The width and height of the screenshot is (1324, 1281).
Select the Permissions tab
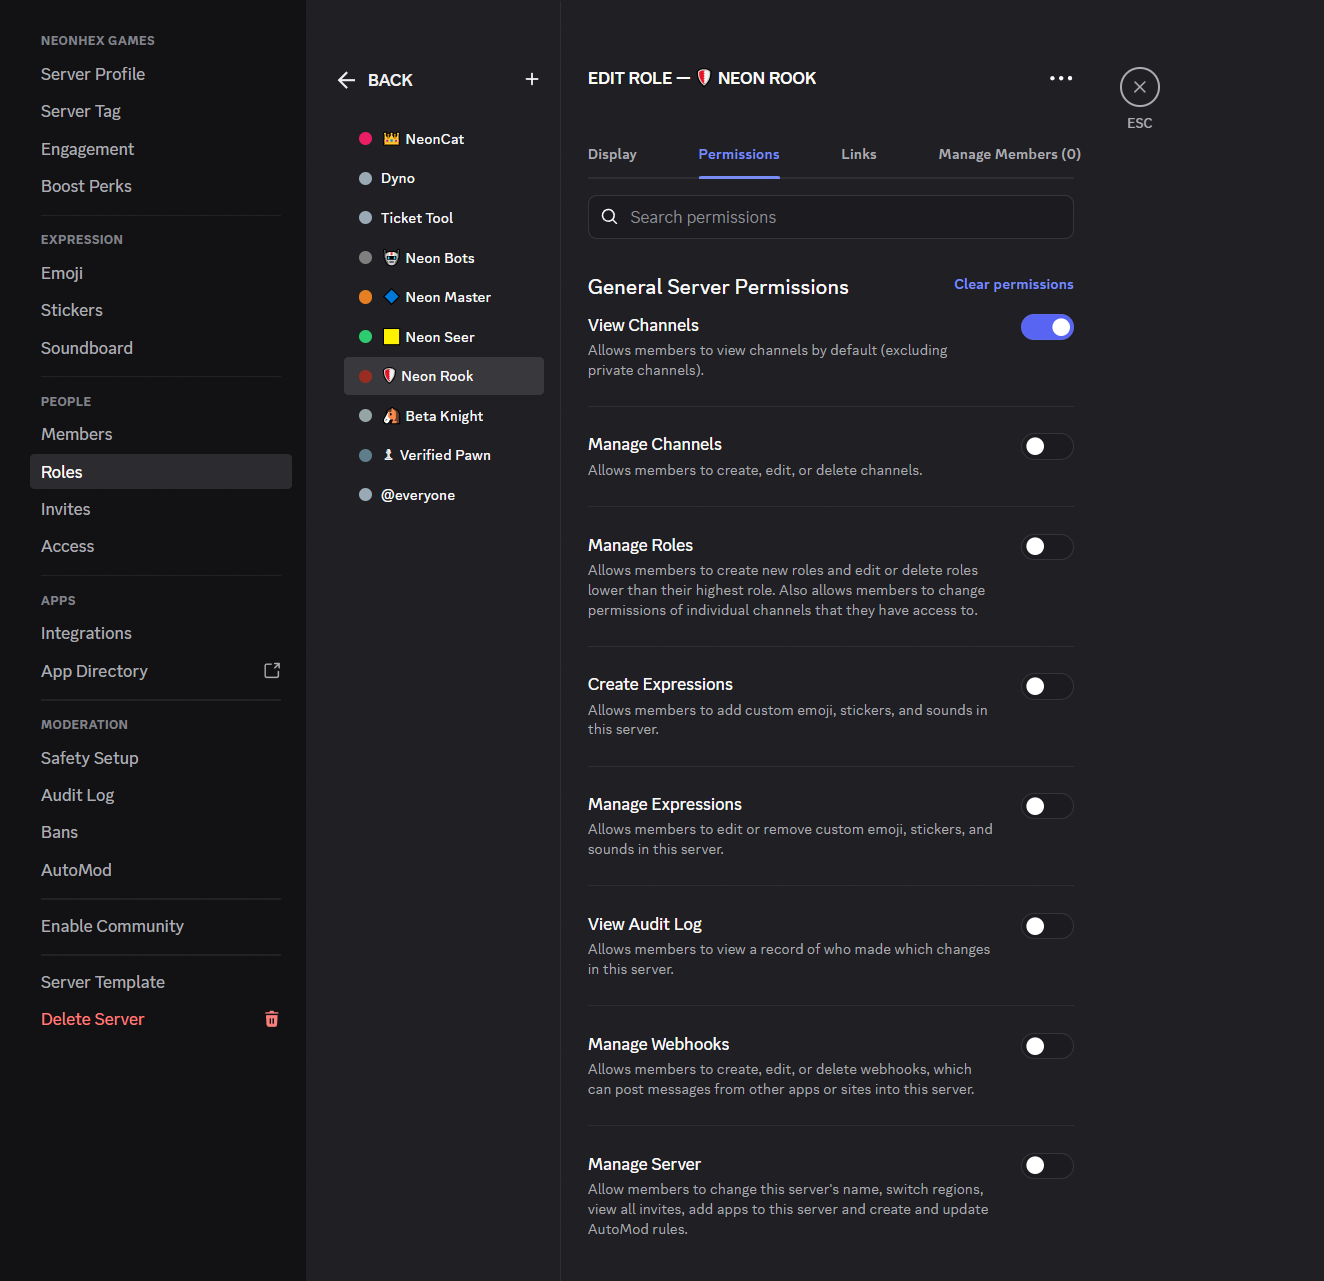point(739,154)
